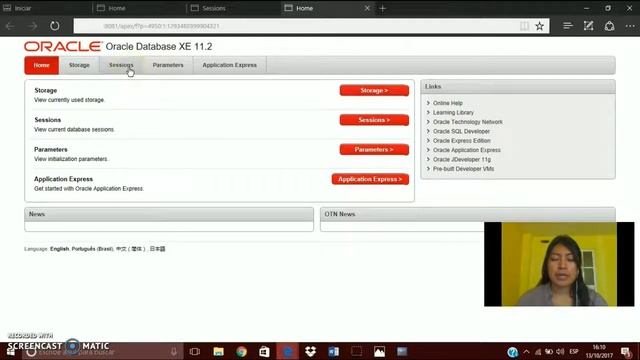This screenshot has height=360, width=640.
Task: Click the microphone icon in taskbar search
Action: 174,351
